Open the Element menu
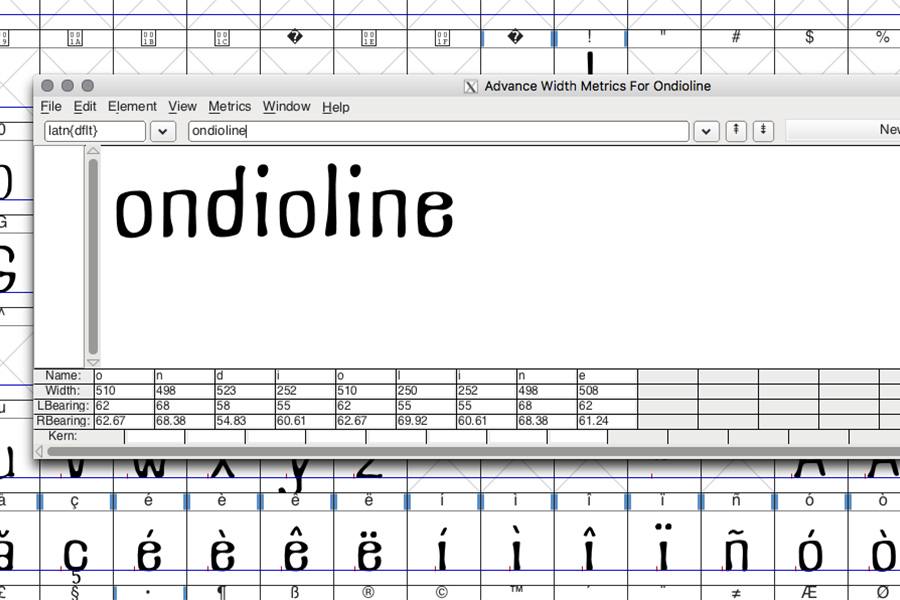The height and width of the screenshot is (600, 900). click(x=132, y=107)
